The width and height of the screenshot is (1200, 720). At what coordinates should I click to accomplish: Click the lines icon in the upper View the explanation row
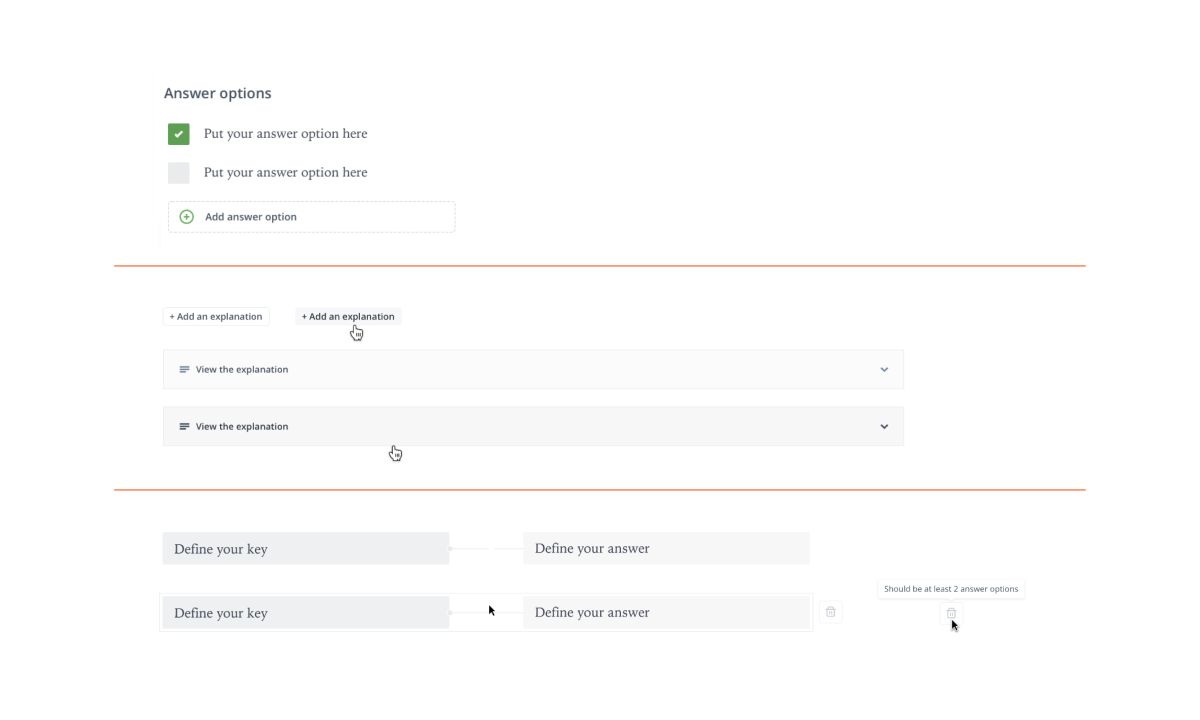pyautogui.click(x=184, y=370)
